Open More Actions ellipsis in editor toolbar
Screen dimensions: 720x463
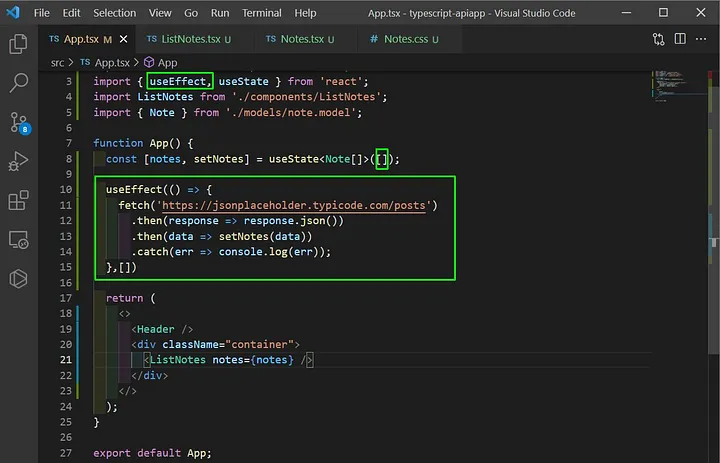click(701, 39)
